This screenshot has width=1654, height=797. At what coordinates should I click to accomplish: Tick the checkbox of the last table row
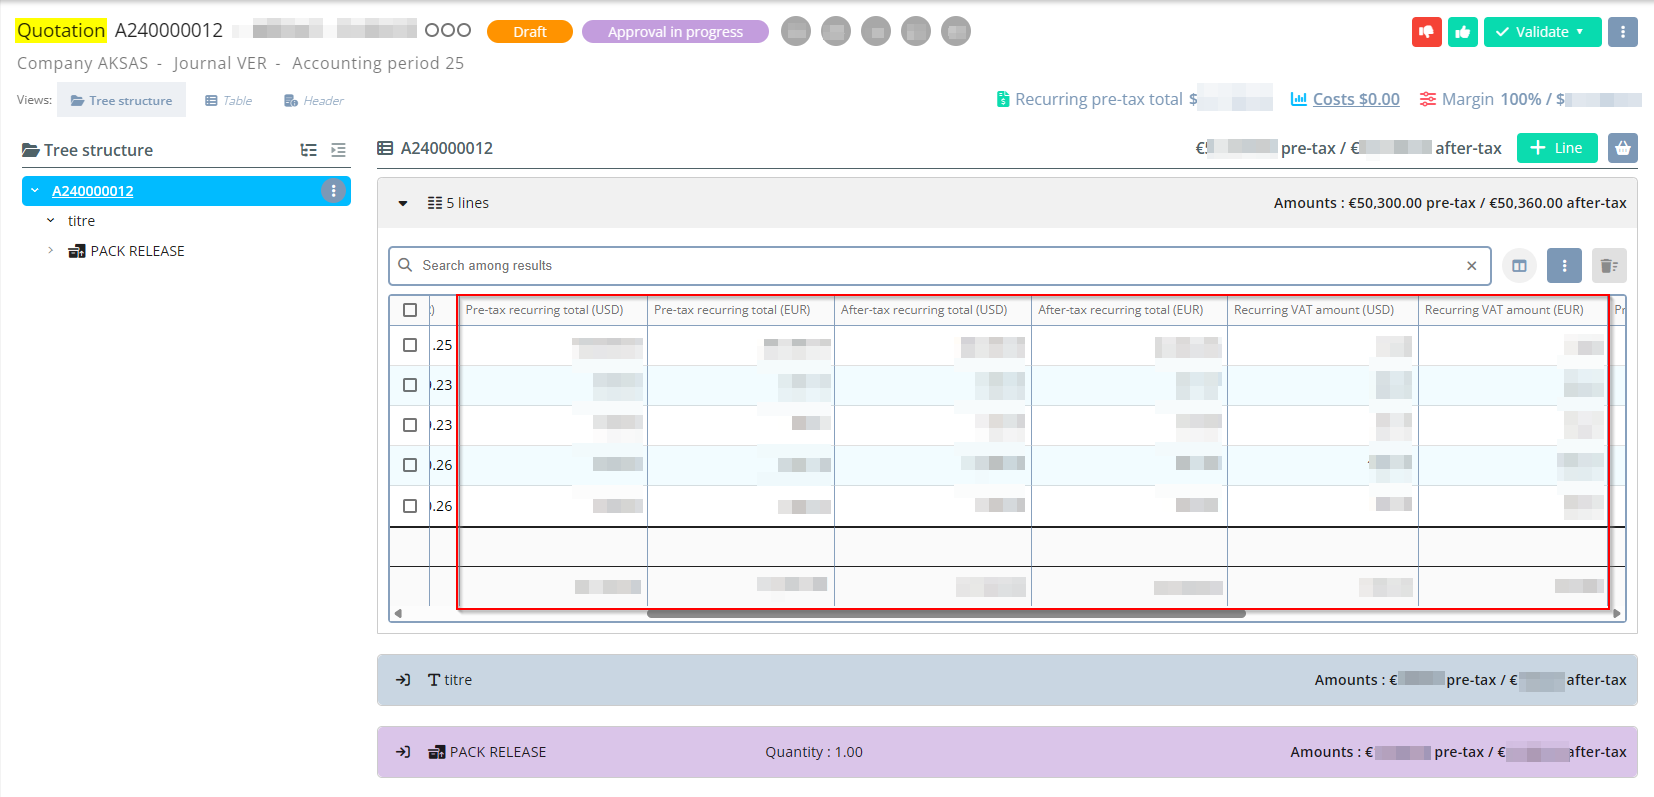(x=410, y=506)
